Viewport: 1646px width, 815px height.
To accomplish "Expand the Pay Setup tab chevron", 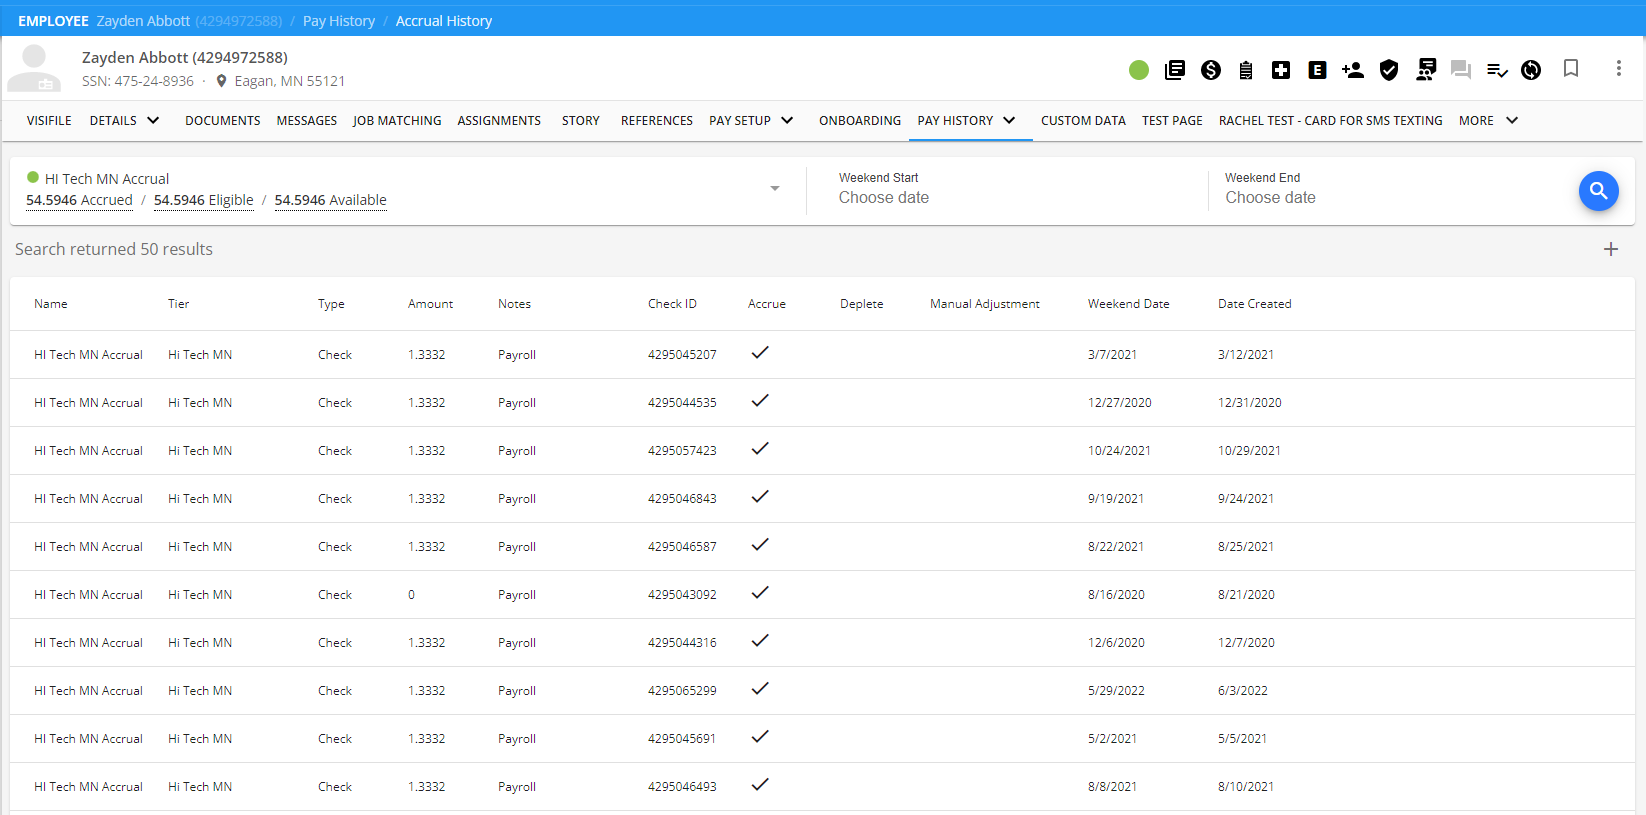I will [787, 121].
